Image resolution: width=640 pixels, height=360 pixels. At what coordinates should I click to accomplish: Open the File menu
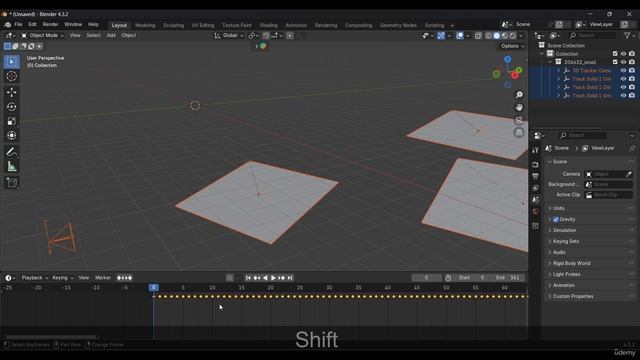tap(18, 24)
